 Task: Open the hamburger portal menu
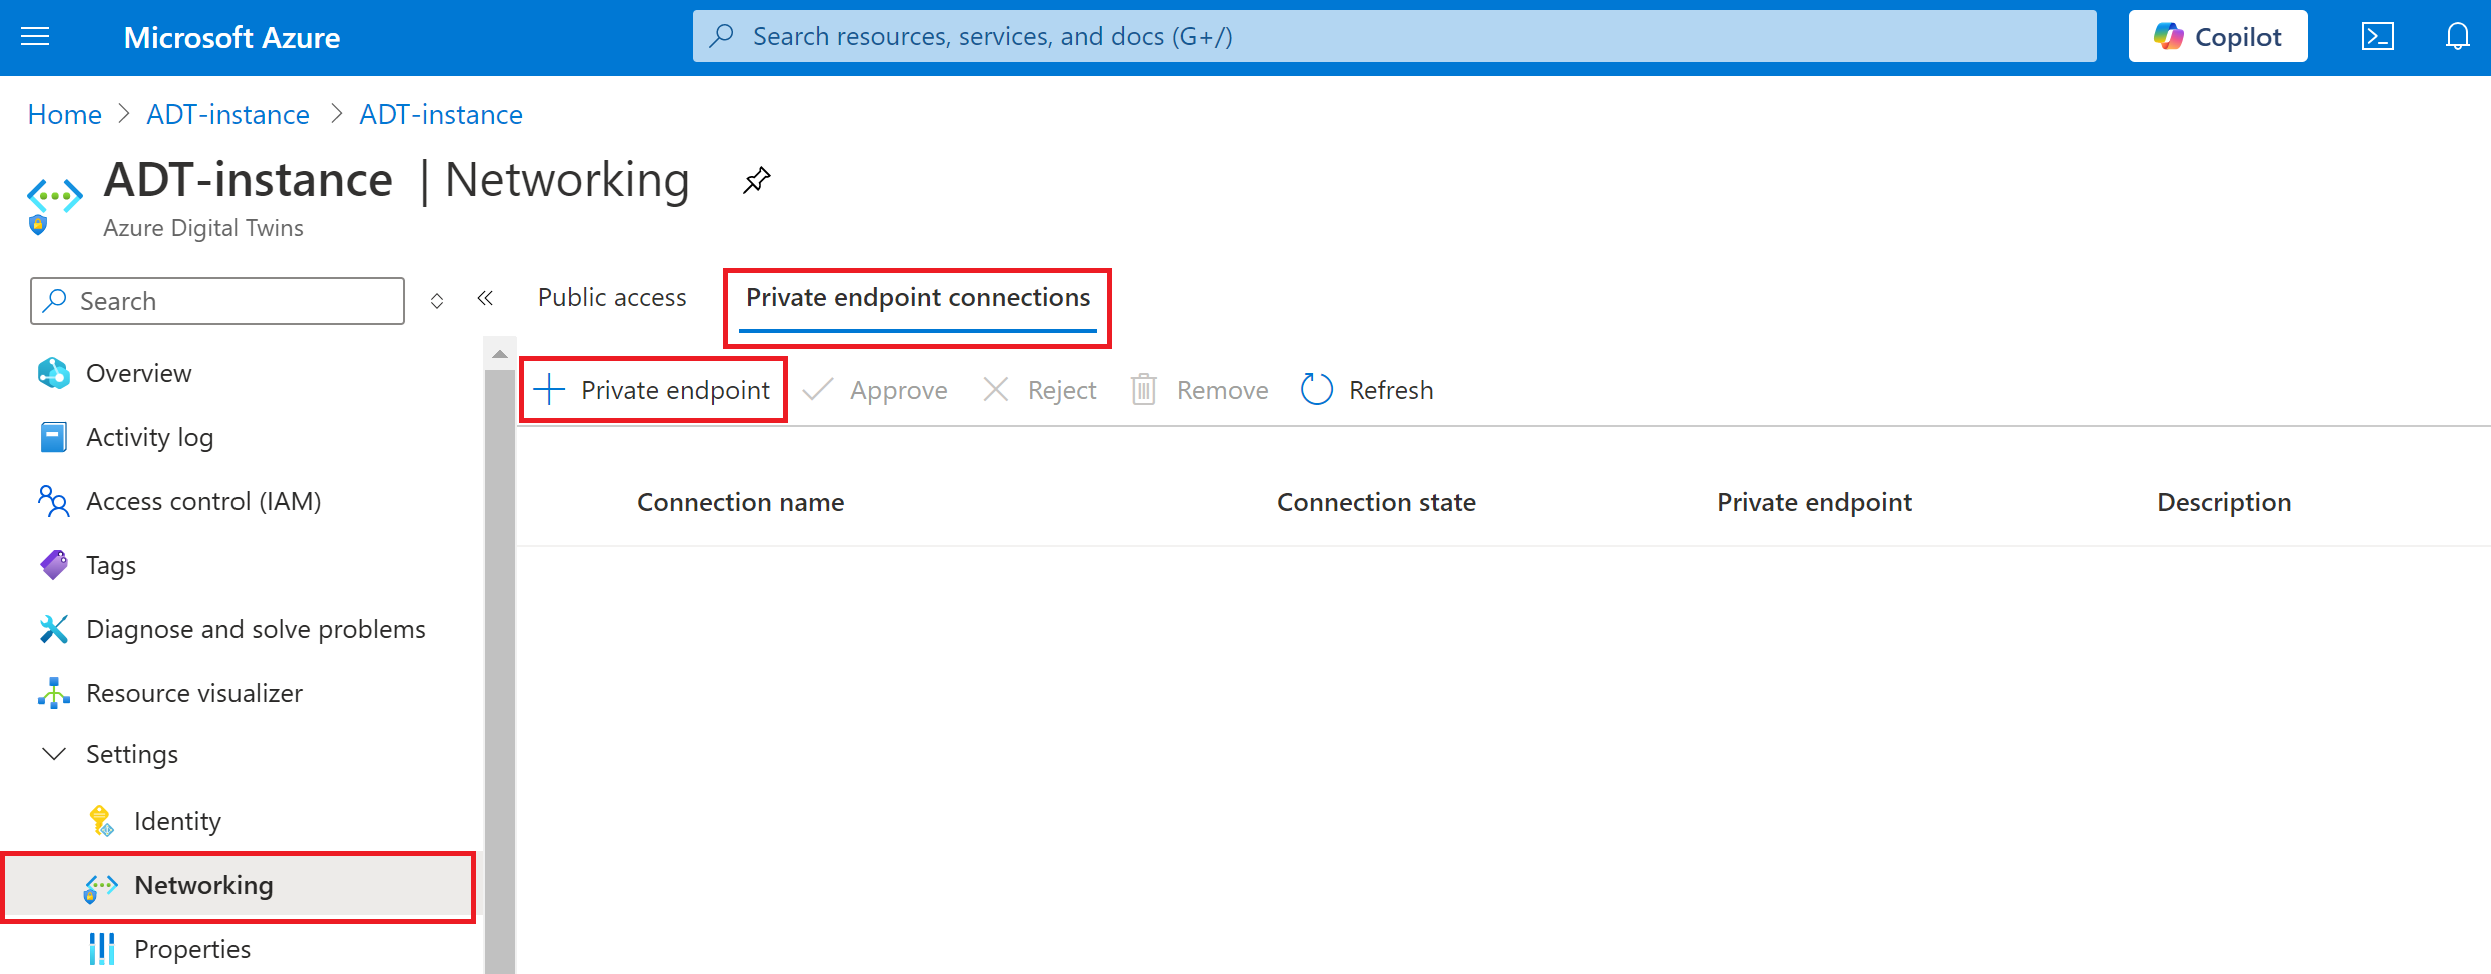pyautogui.click(x=35, y=37)
